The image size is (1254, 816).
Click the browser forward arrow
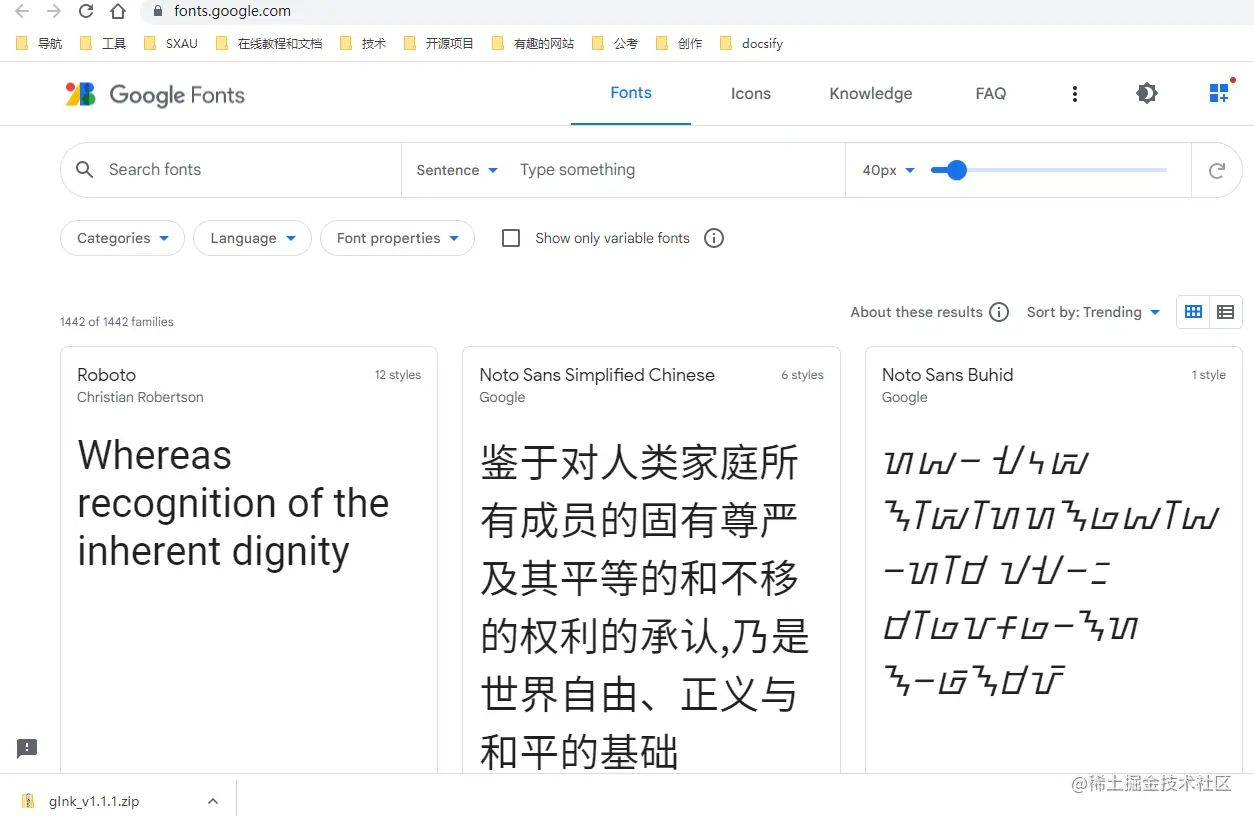pyautogui.click(x=54, y=12)
